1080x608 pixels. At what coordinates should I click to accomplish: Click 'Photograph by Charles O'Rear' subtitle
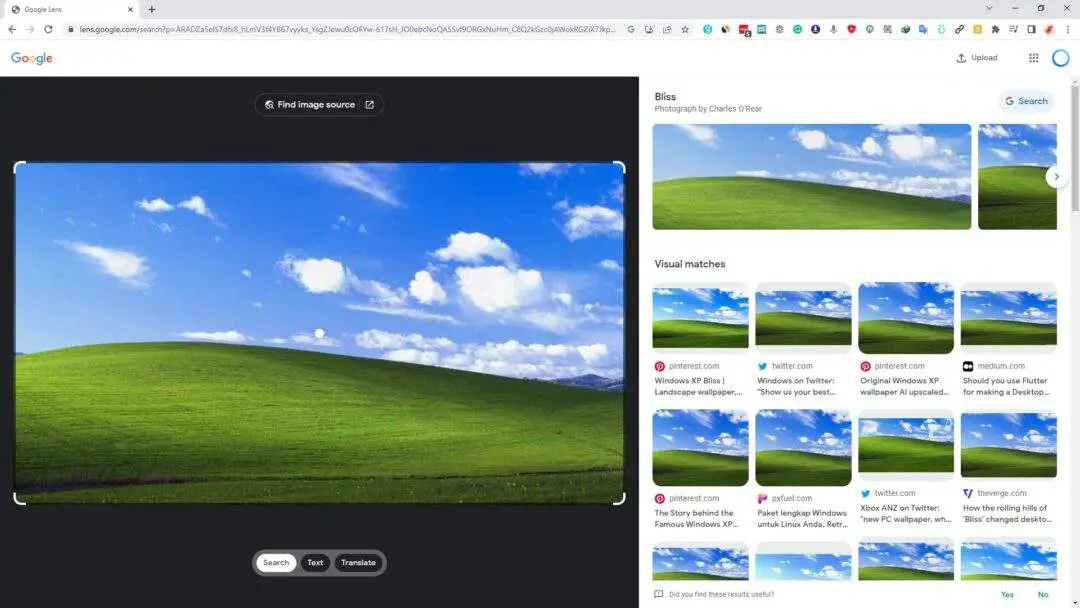pyautogui.click(x=707, y=109)
